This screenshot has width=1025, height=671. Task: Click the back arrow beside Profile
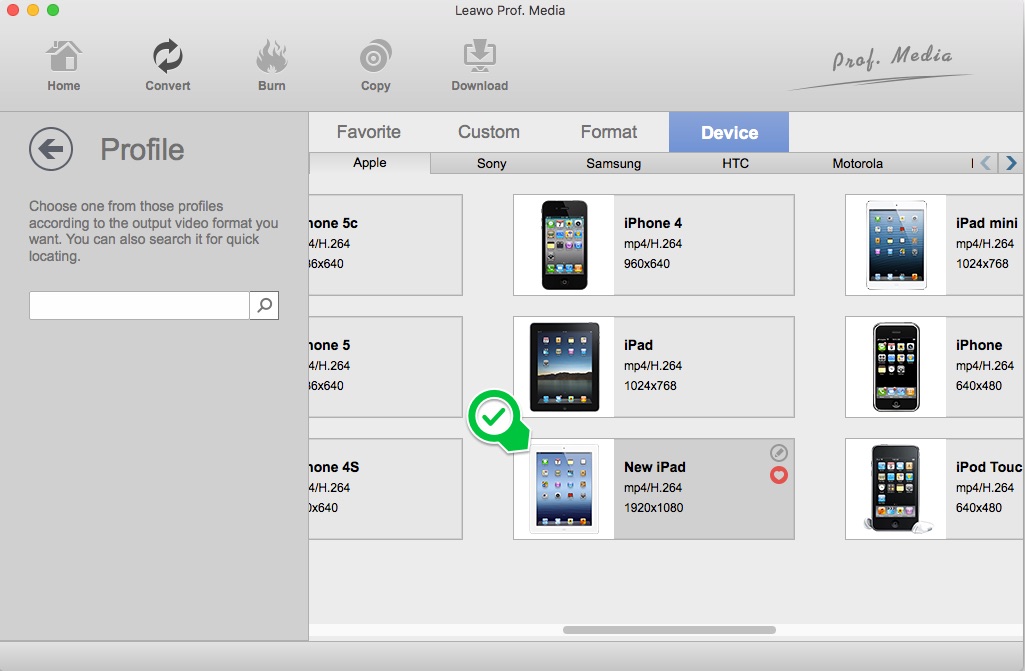click(x=51, y=149)
